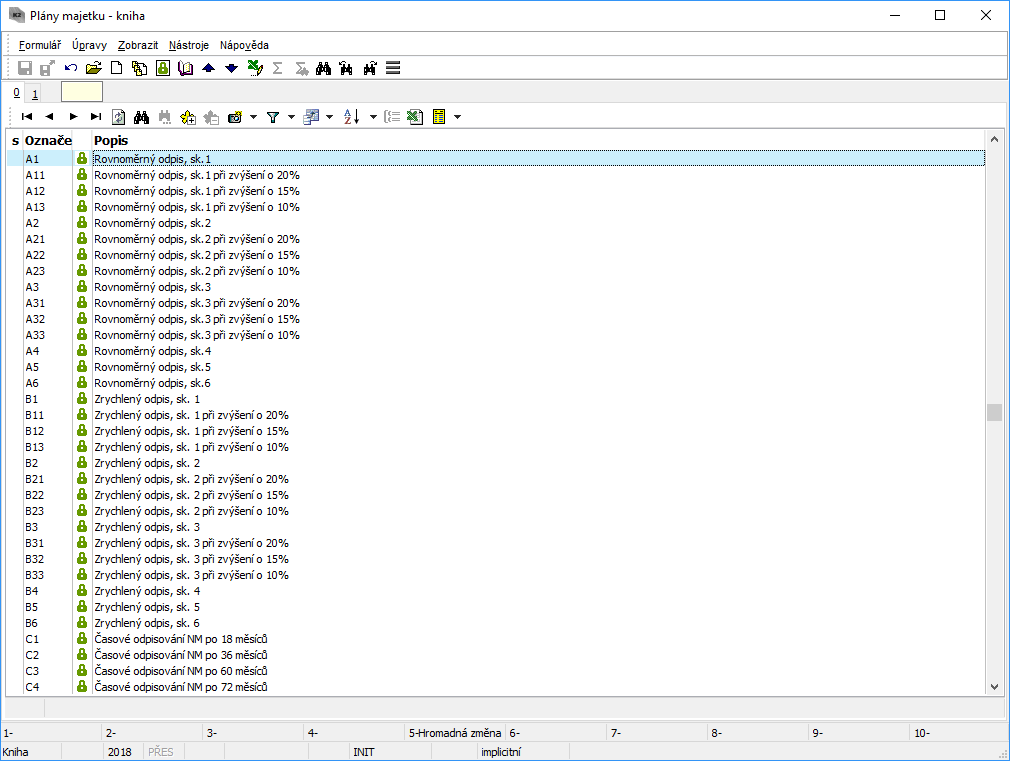The image size is (1010, 761).
Task: Open the dropdown arrow beside the A-Z sort
Action: [373, 117]
